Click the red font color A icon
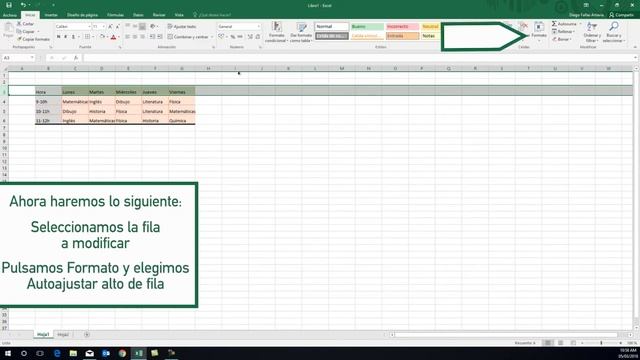Screen dimensions: 640x360 click(x=113, y=37)
